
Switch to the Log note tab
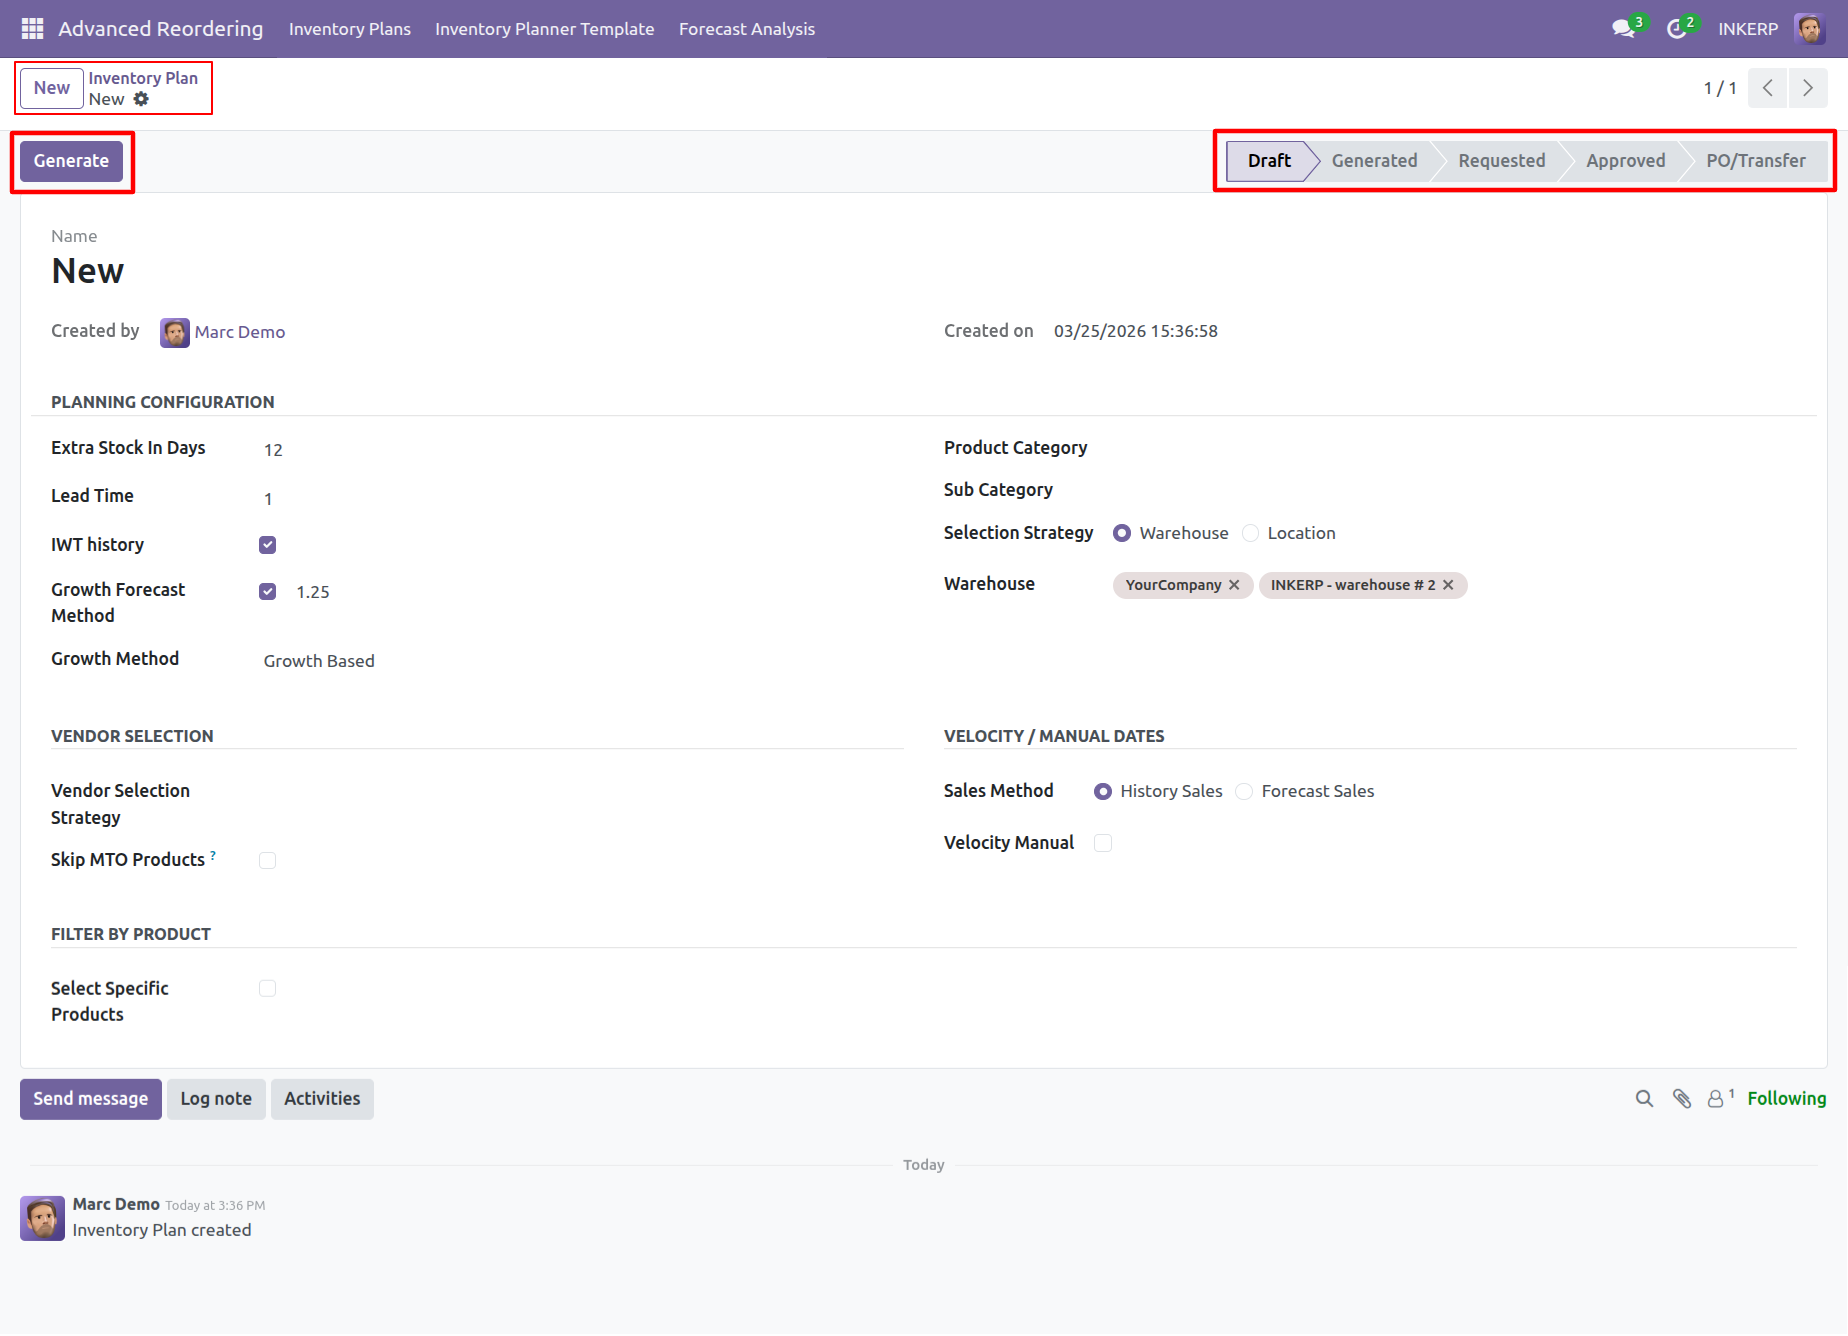point(216,1099)
